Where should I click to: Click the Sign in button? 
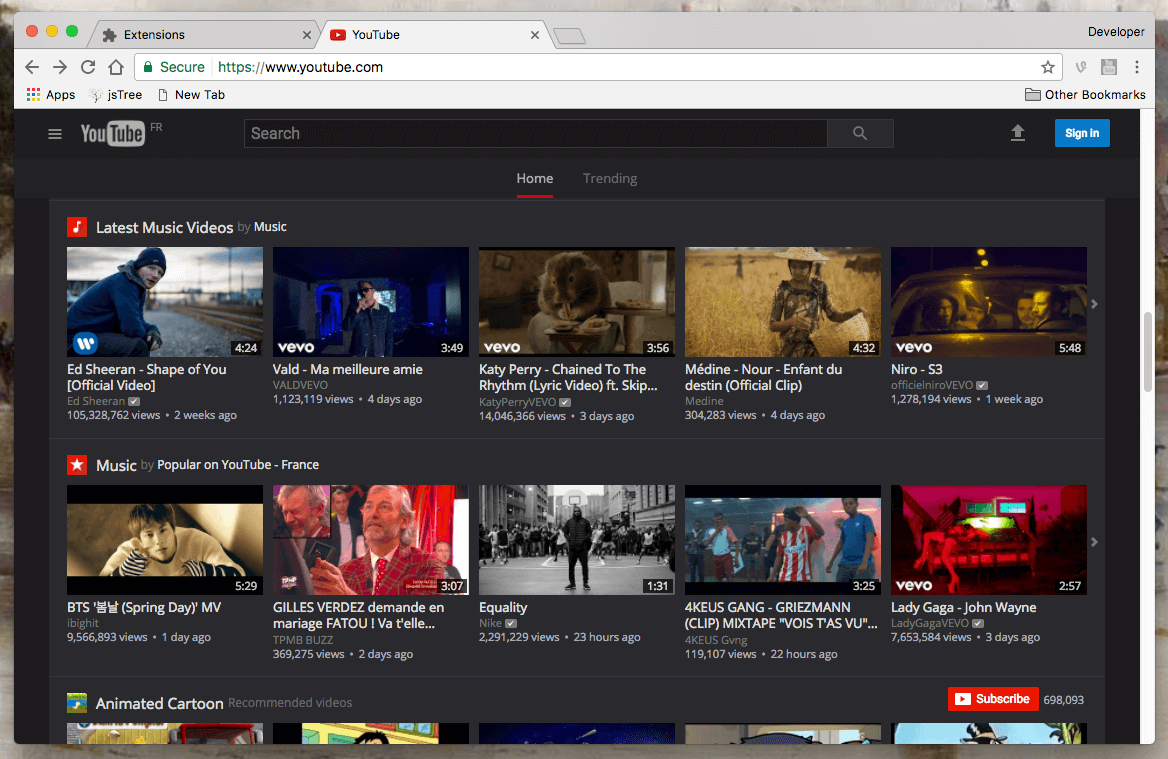tap(1082, 133)
